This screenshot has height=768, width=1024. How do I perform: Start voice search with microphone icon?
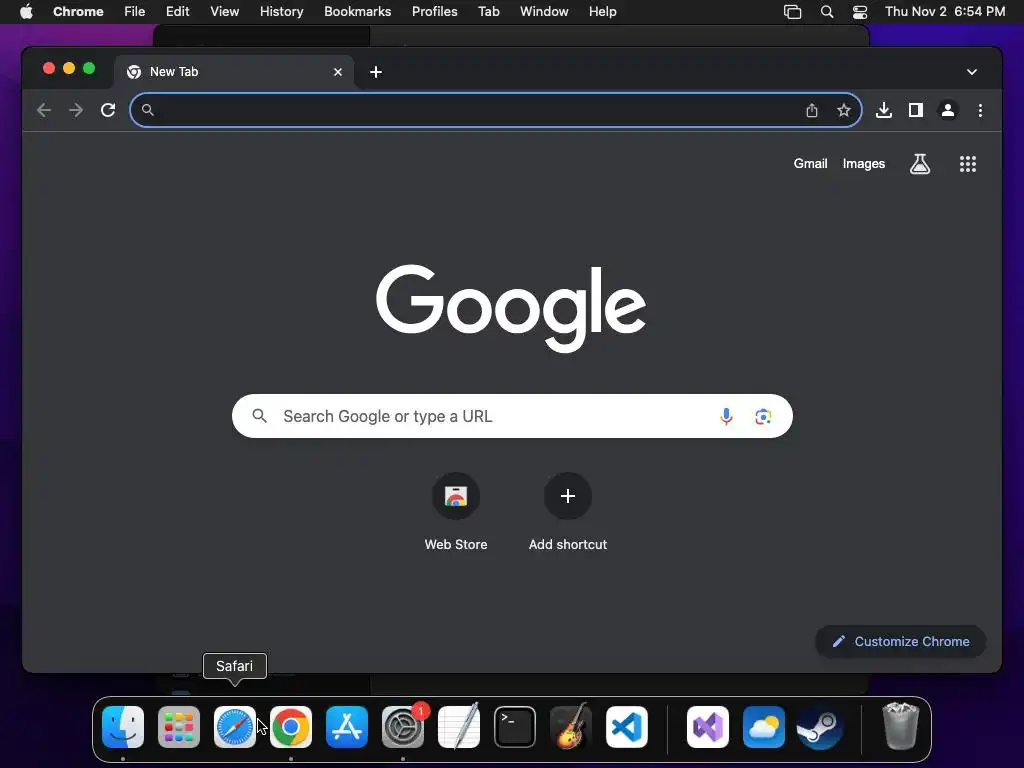point(726,416)
